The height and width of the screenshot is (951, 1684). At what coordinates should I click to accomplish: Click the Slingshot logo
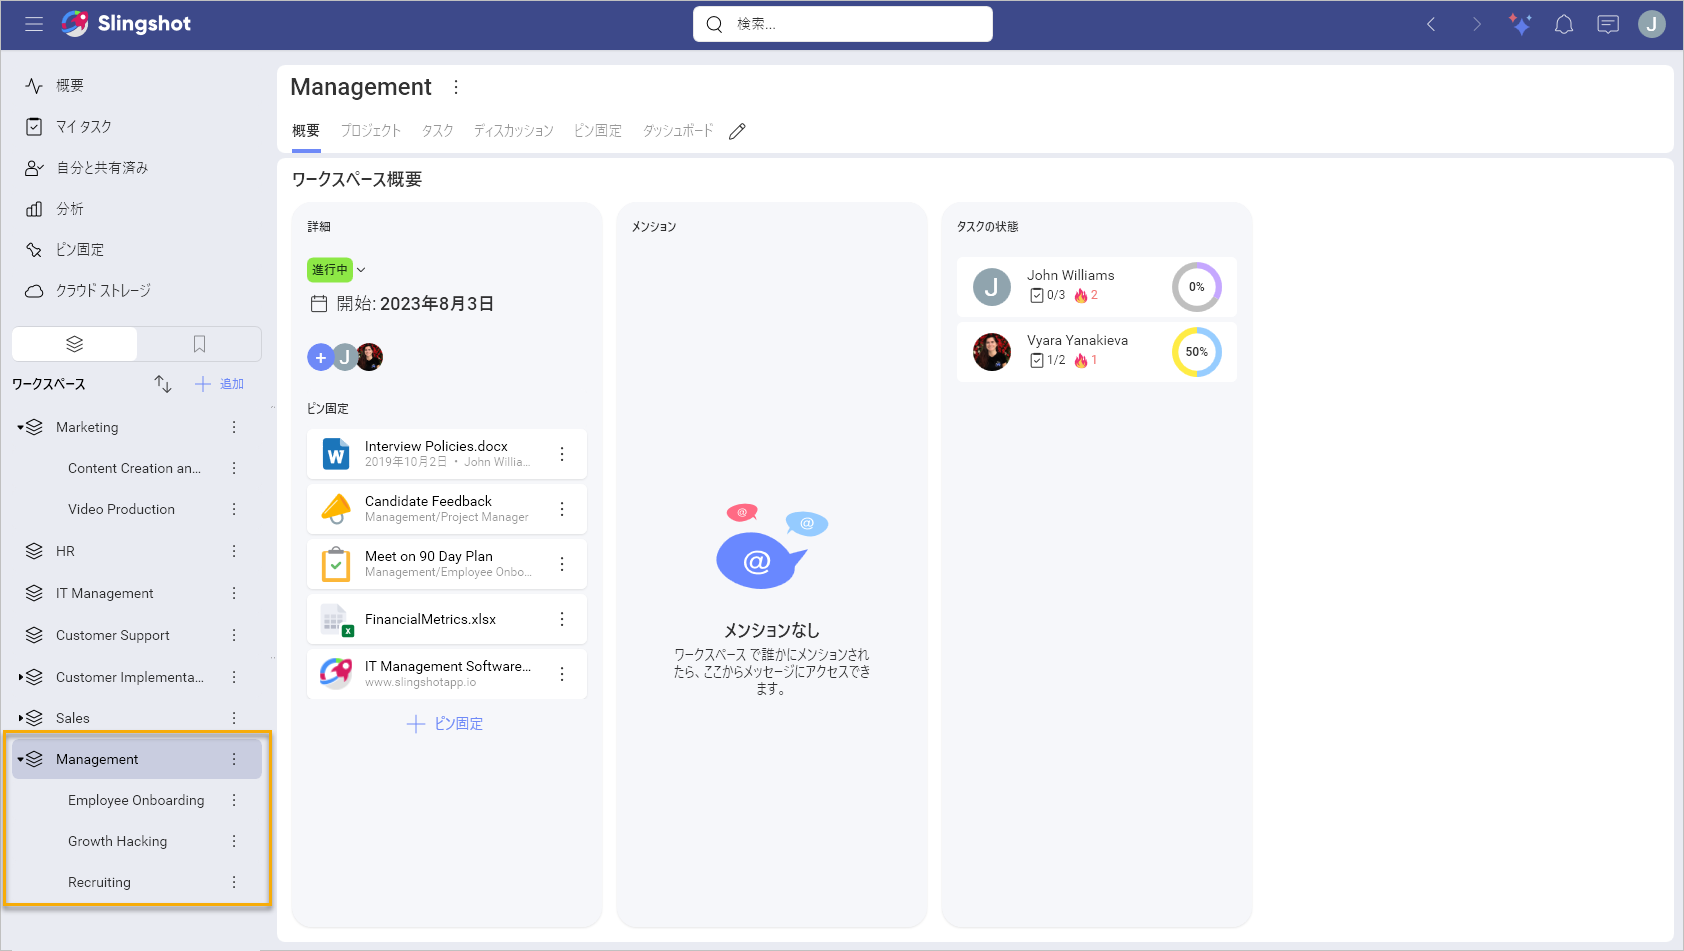pos(126,24)
